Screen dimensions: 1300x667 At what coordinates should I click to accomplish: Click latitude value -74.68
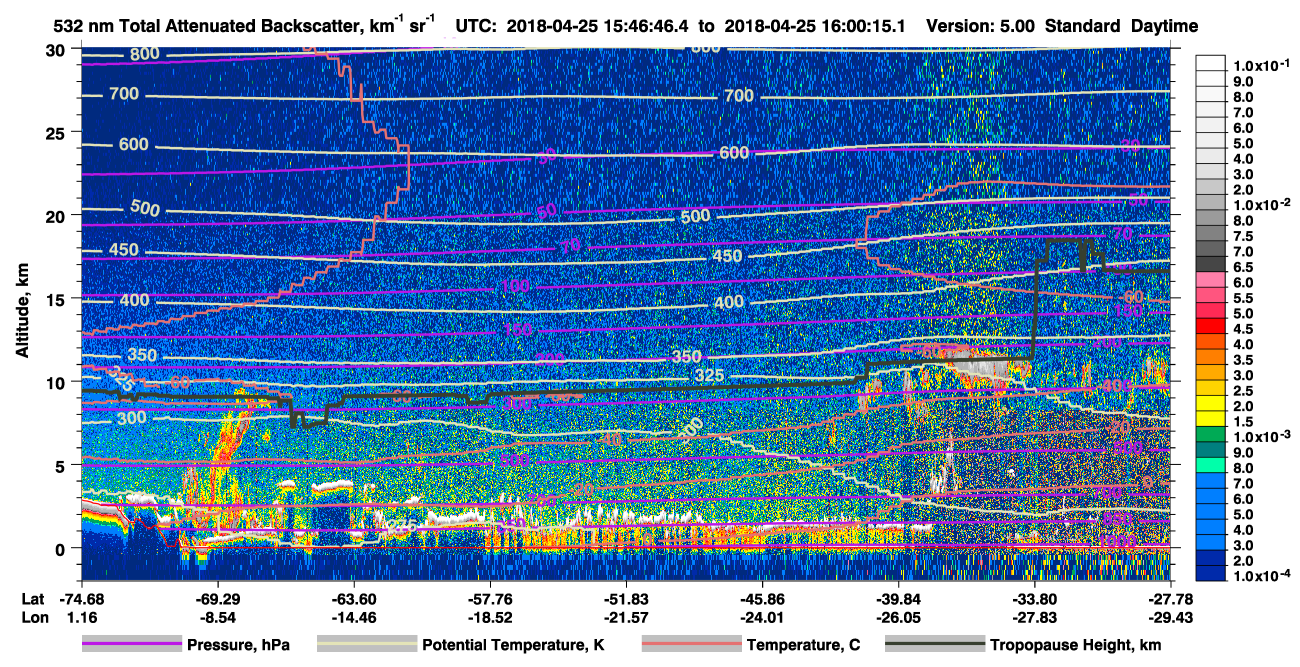point(83,599)
